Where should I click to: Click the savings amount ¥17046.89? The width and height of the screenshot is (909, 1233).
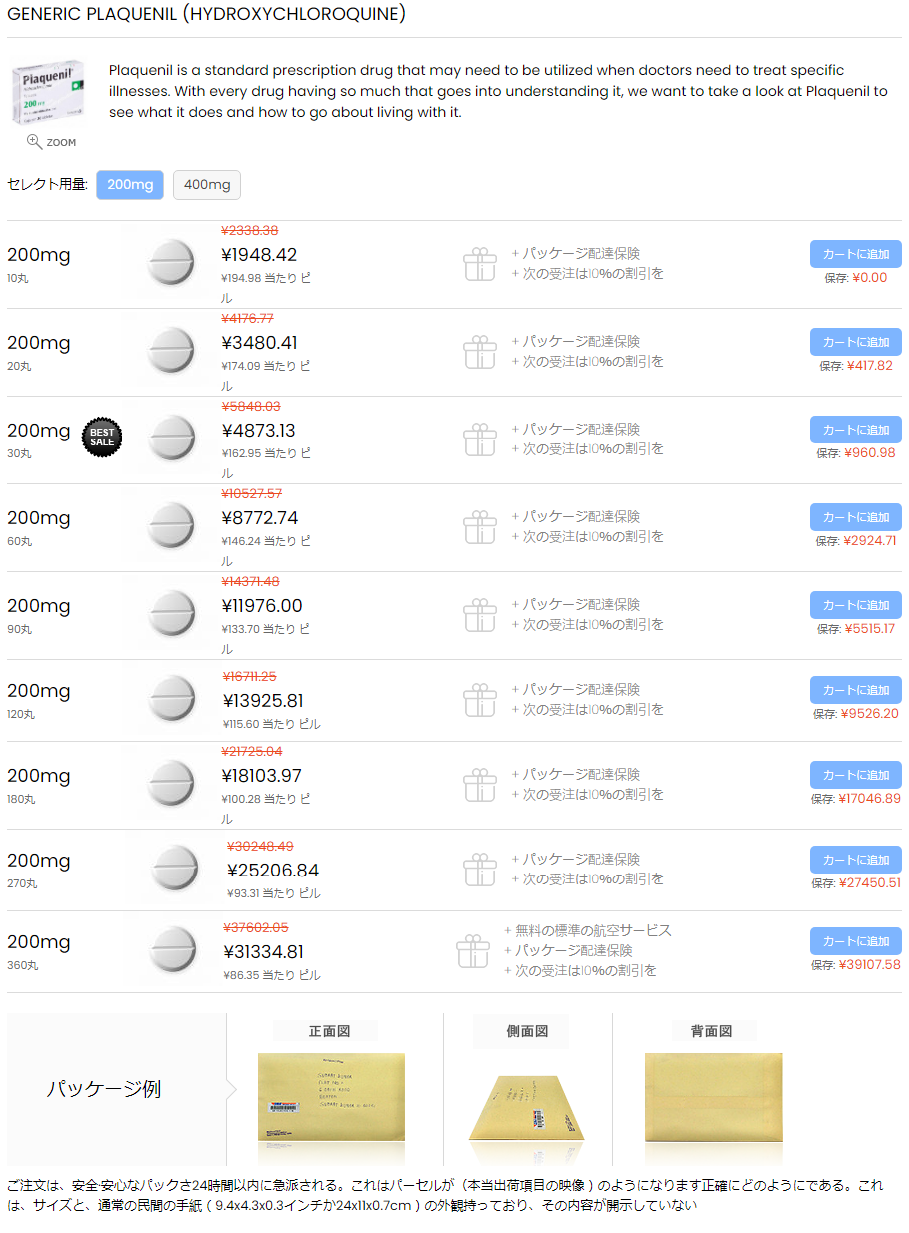pos(870,798)
